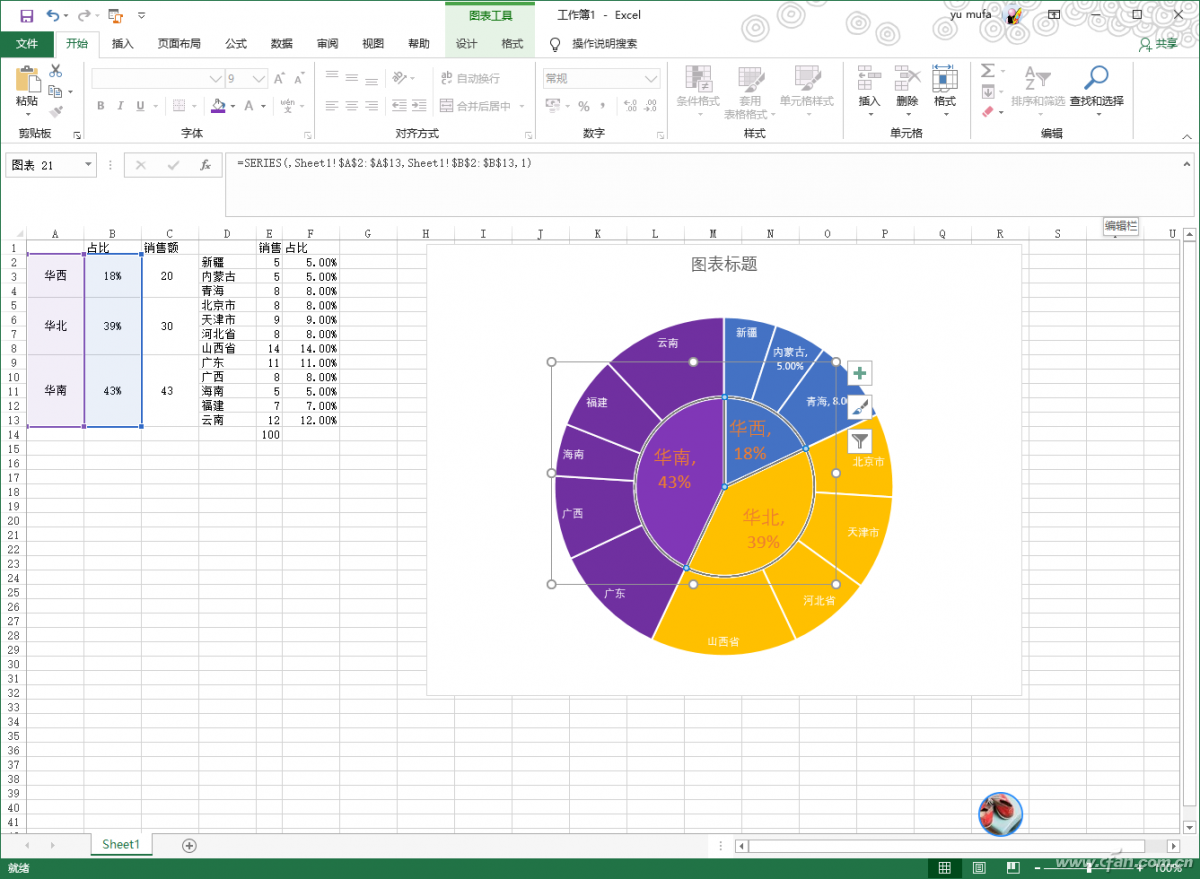
Task: Click Wrap Text (自动换行) button
Action: (470, 78)
